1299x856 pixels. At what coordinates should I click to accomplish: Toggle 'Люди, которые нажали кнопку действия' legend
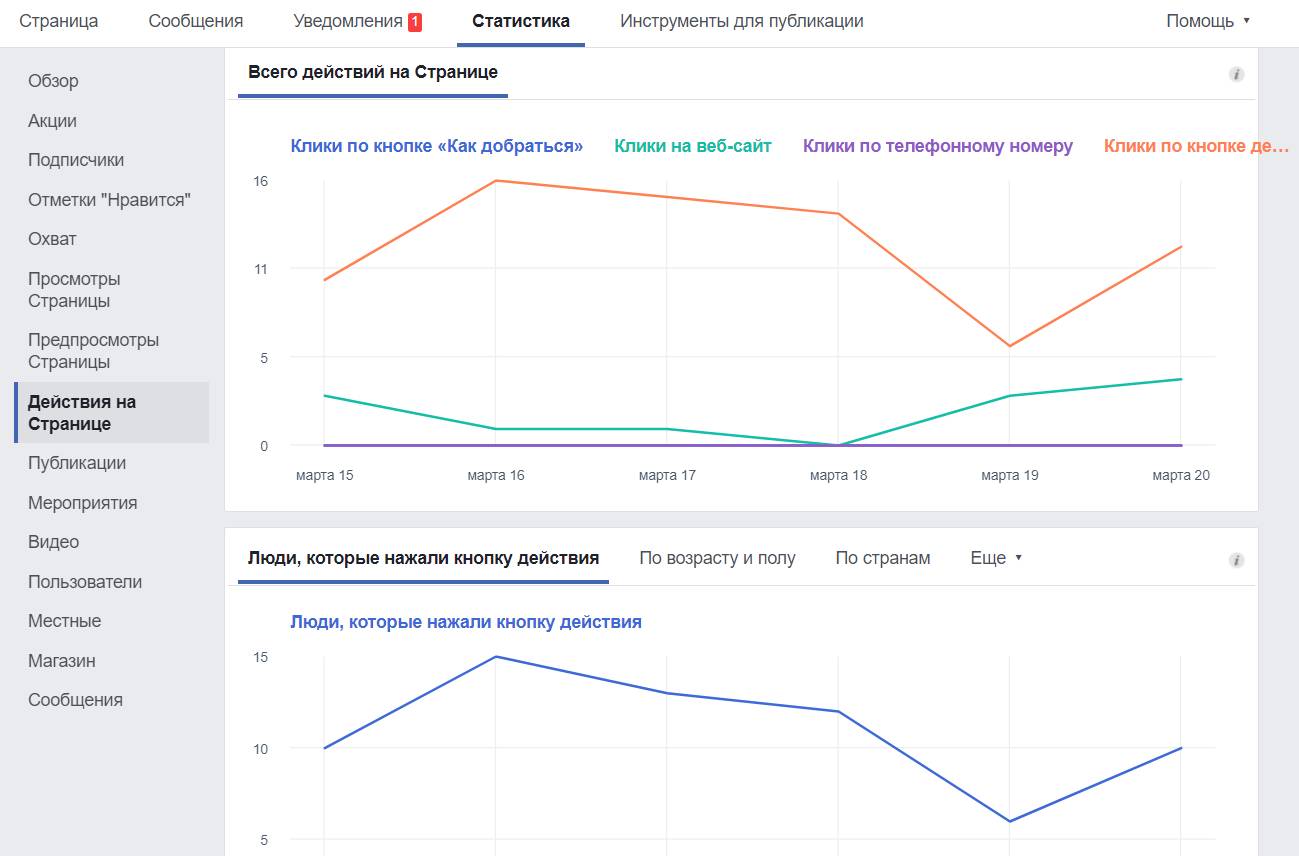465,622
